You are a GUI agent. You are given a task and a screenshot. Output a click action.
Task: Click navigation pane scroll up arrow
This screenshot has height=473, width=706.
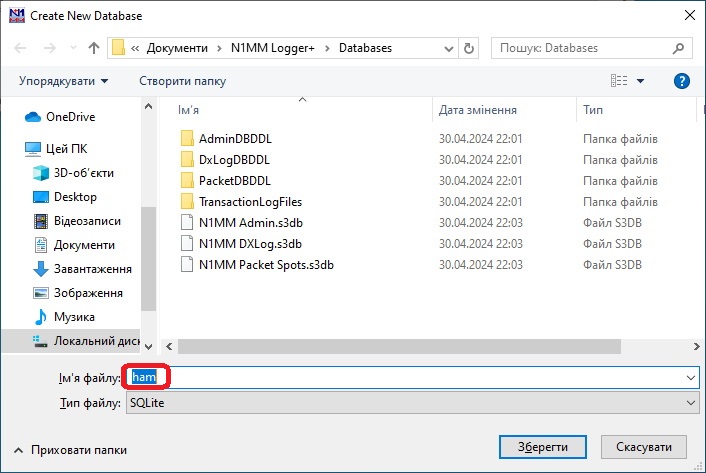click(x=148, y=107)
